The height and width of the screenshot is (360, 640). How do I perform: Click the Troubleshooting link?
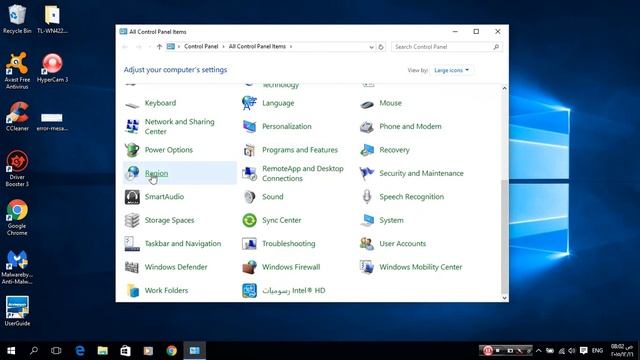click(289, 244)
